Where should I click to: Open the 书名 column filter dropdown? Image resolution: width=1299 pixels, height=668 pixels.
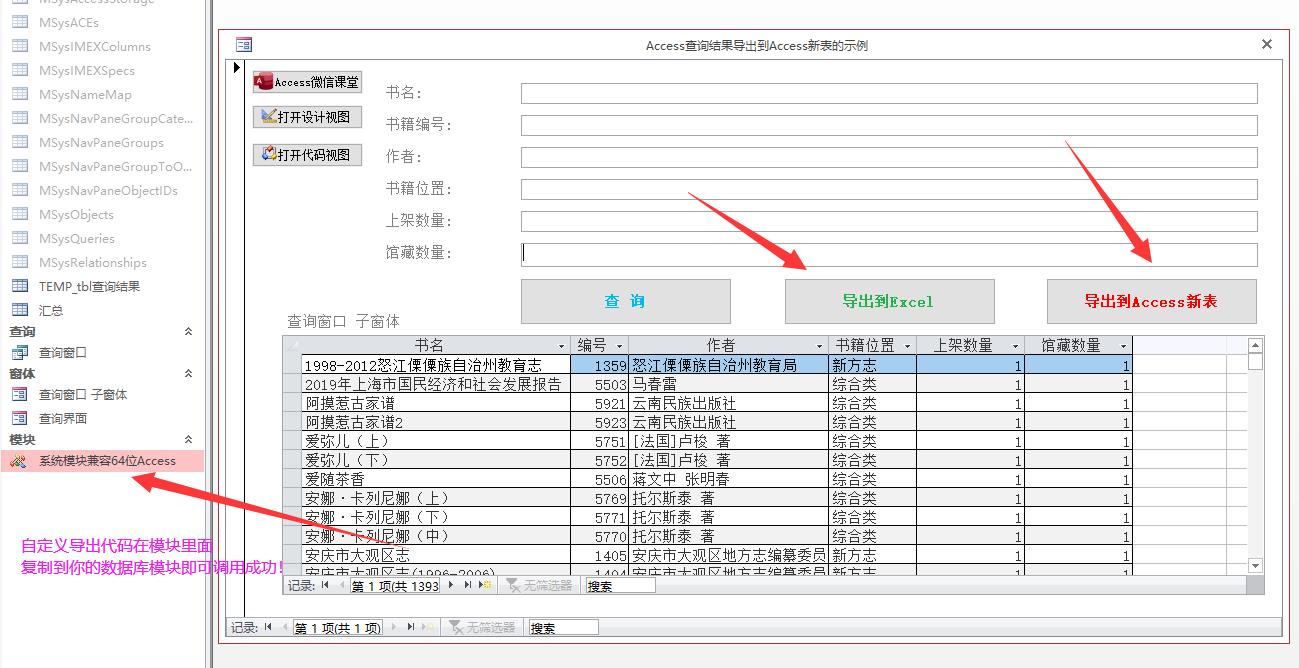[561, 346]
